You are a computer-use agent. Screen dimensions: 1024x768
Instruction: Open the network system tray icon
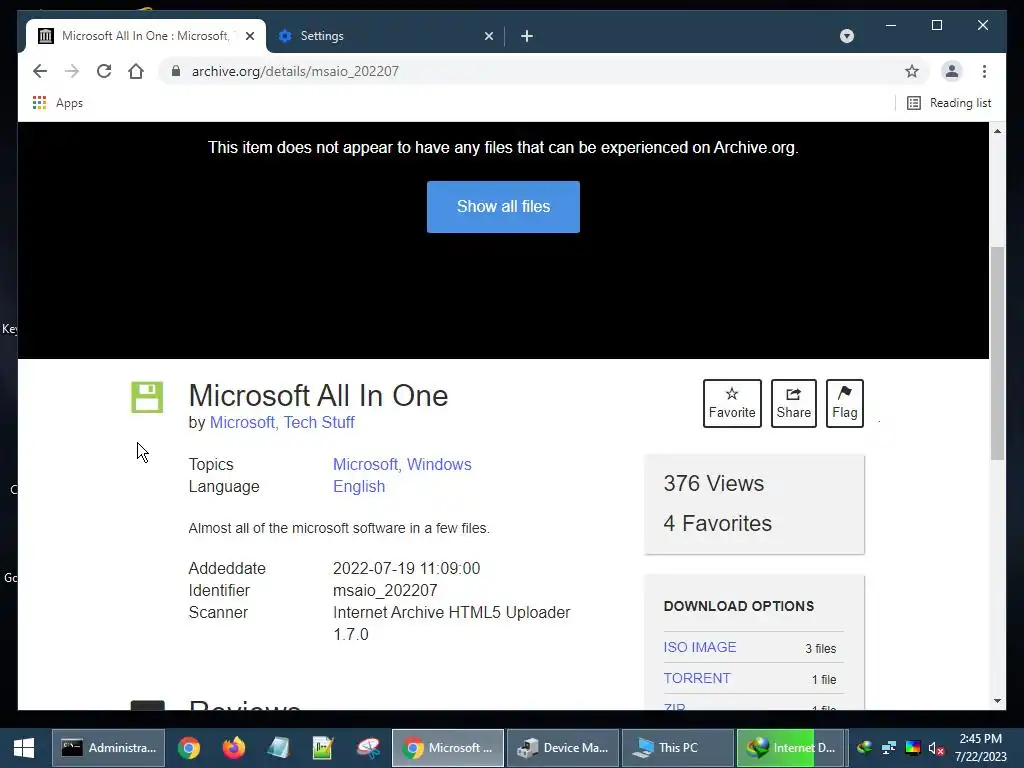click(889, 748)
